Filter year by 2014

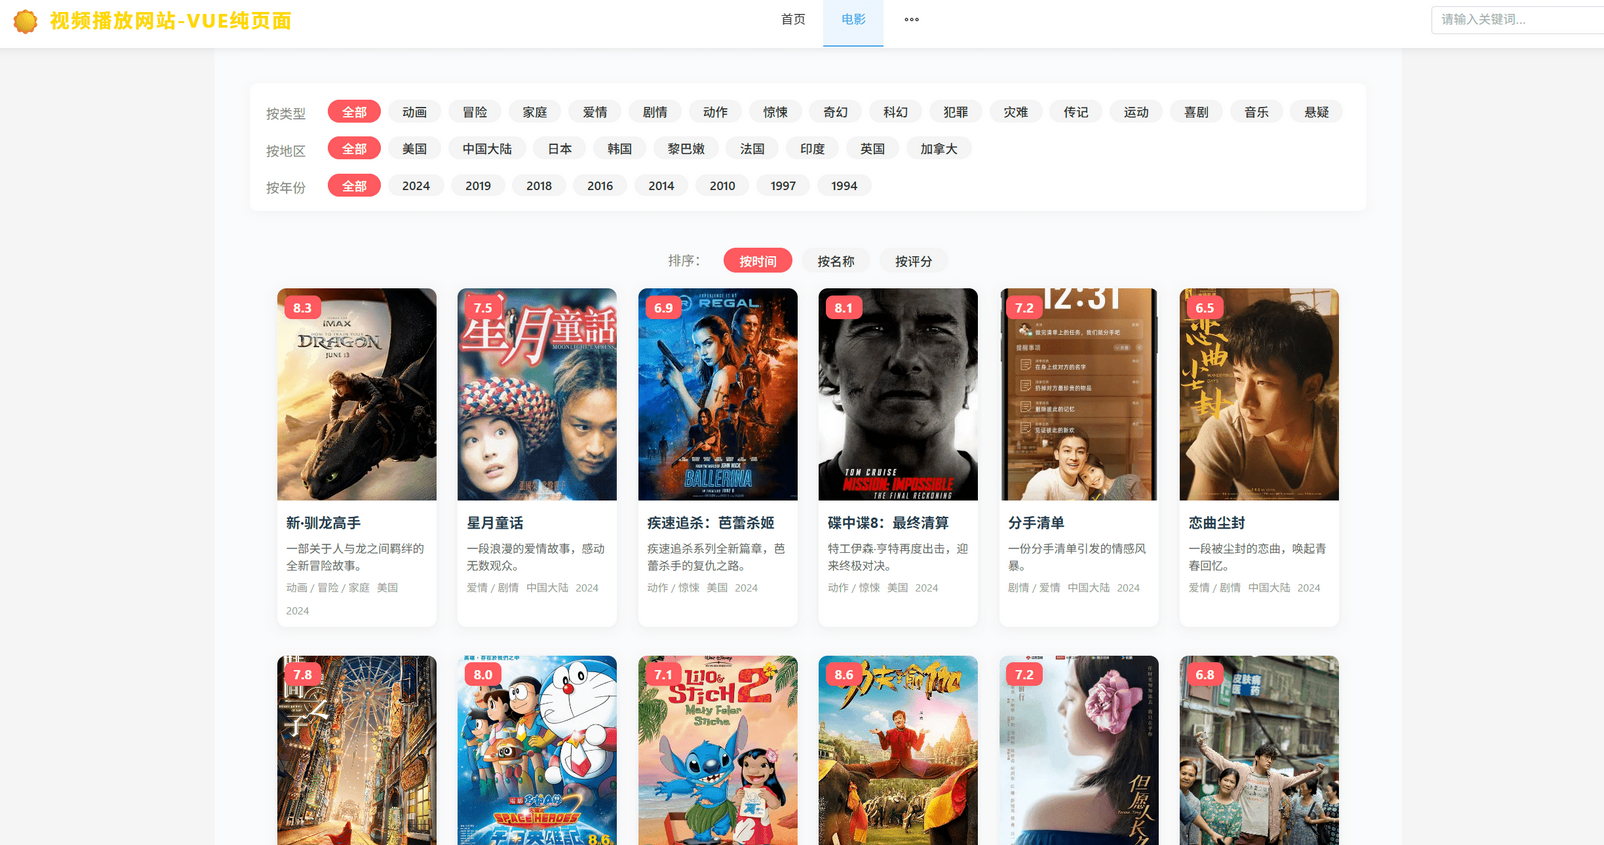tap(661, 186)
